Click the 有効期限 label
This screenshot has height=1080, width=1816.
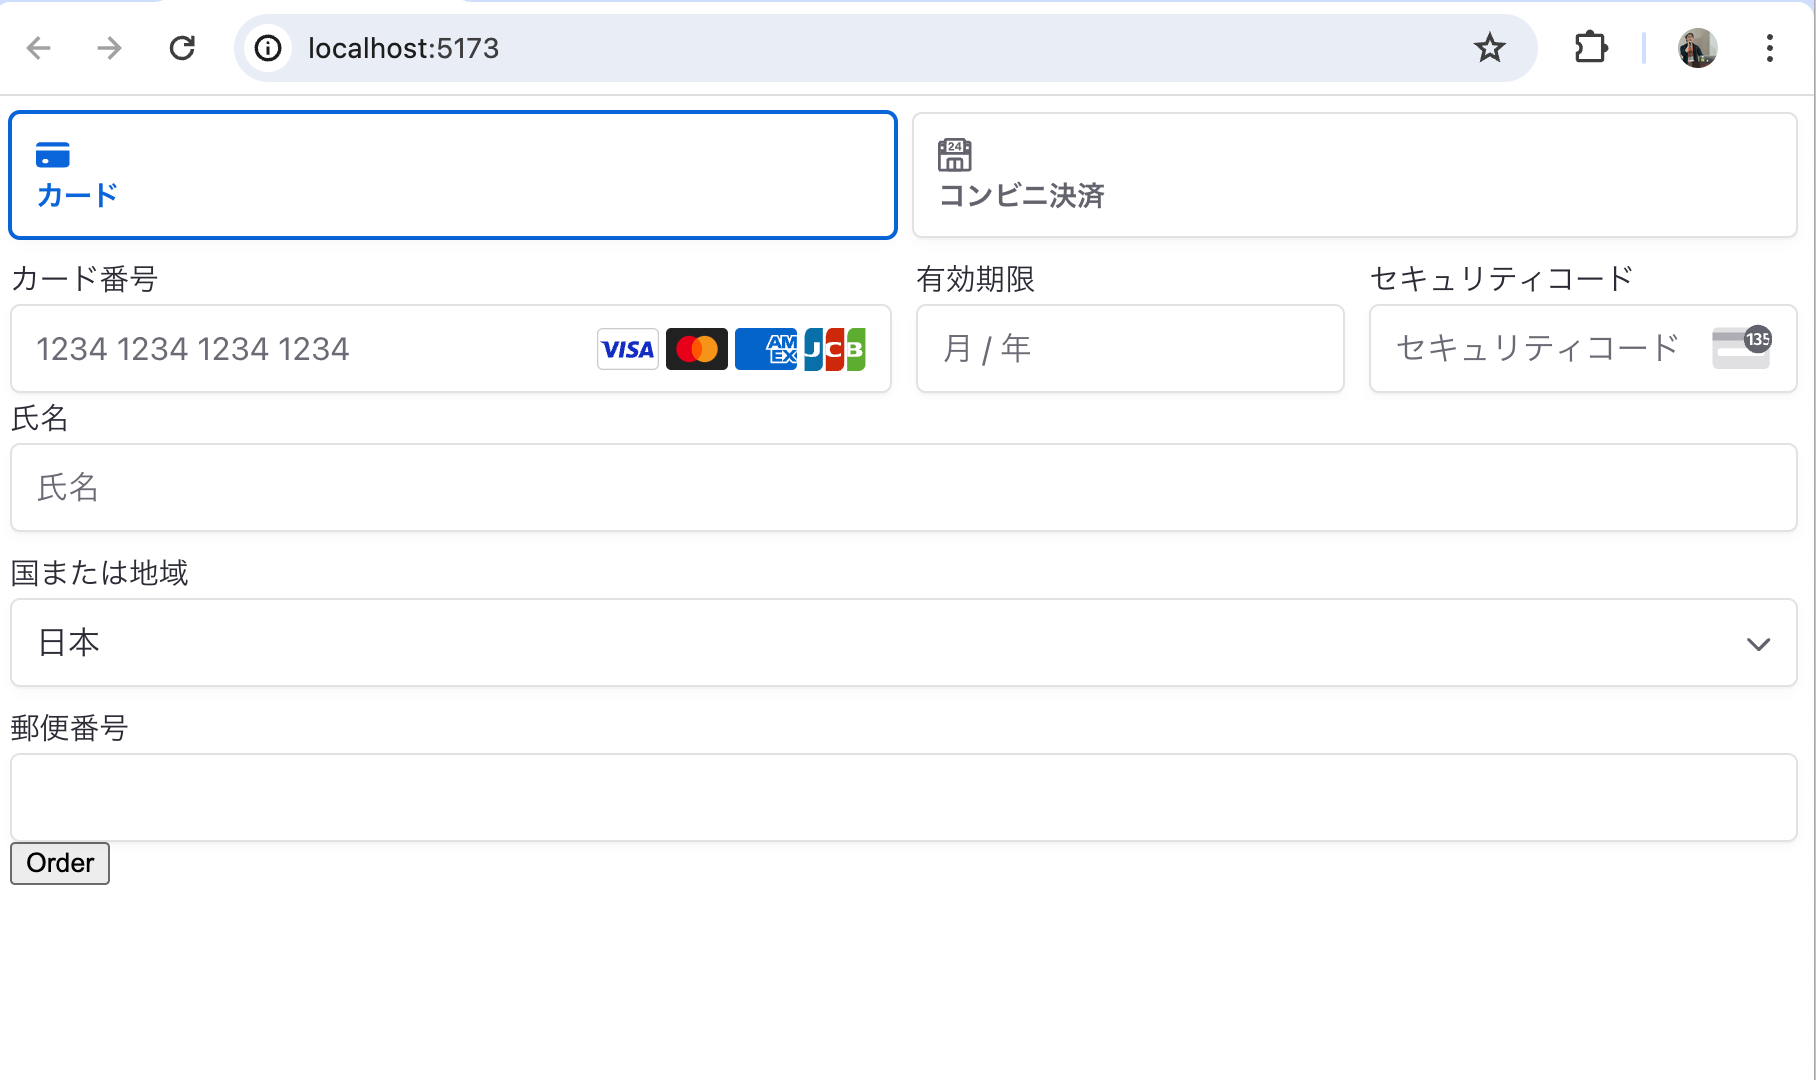(x=976, y=279)
